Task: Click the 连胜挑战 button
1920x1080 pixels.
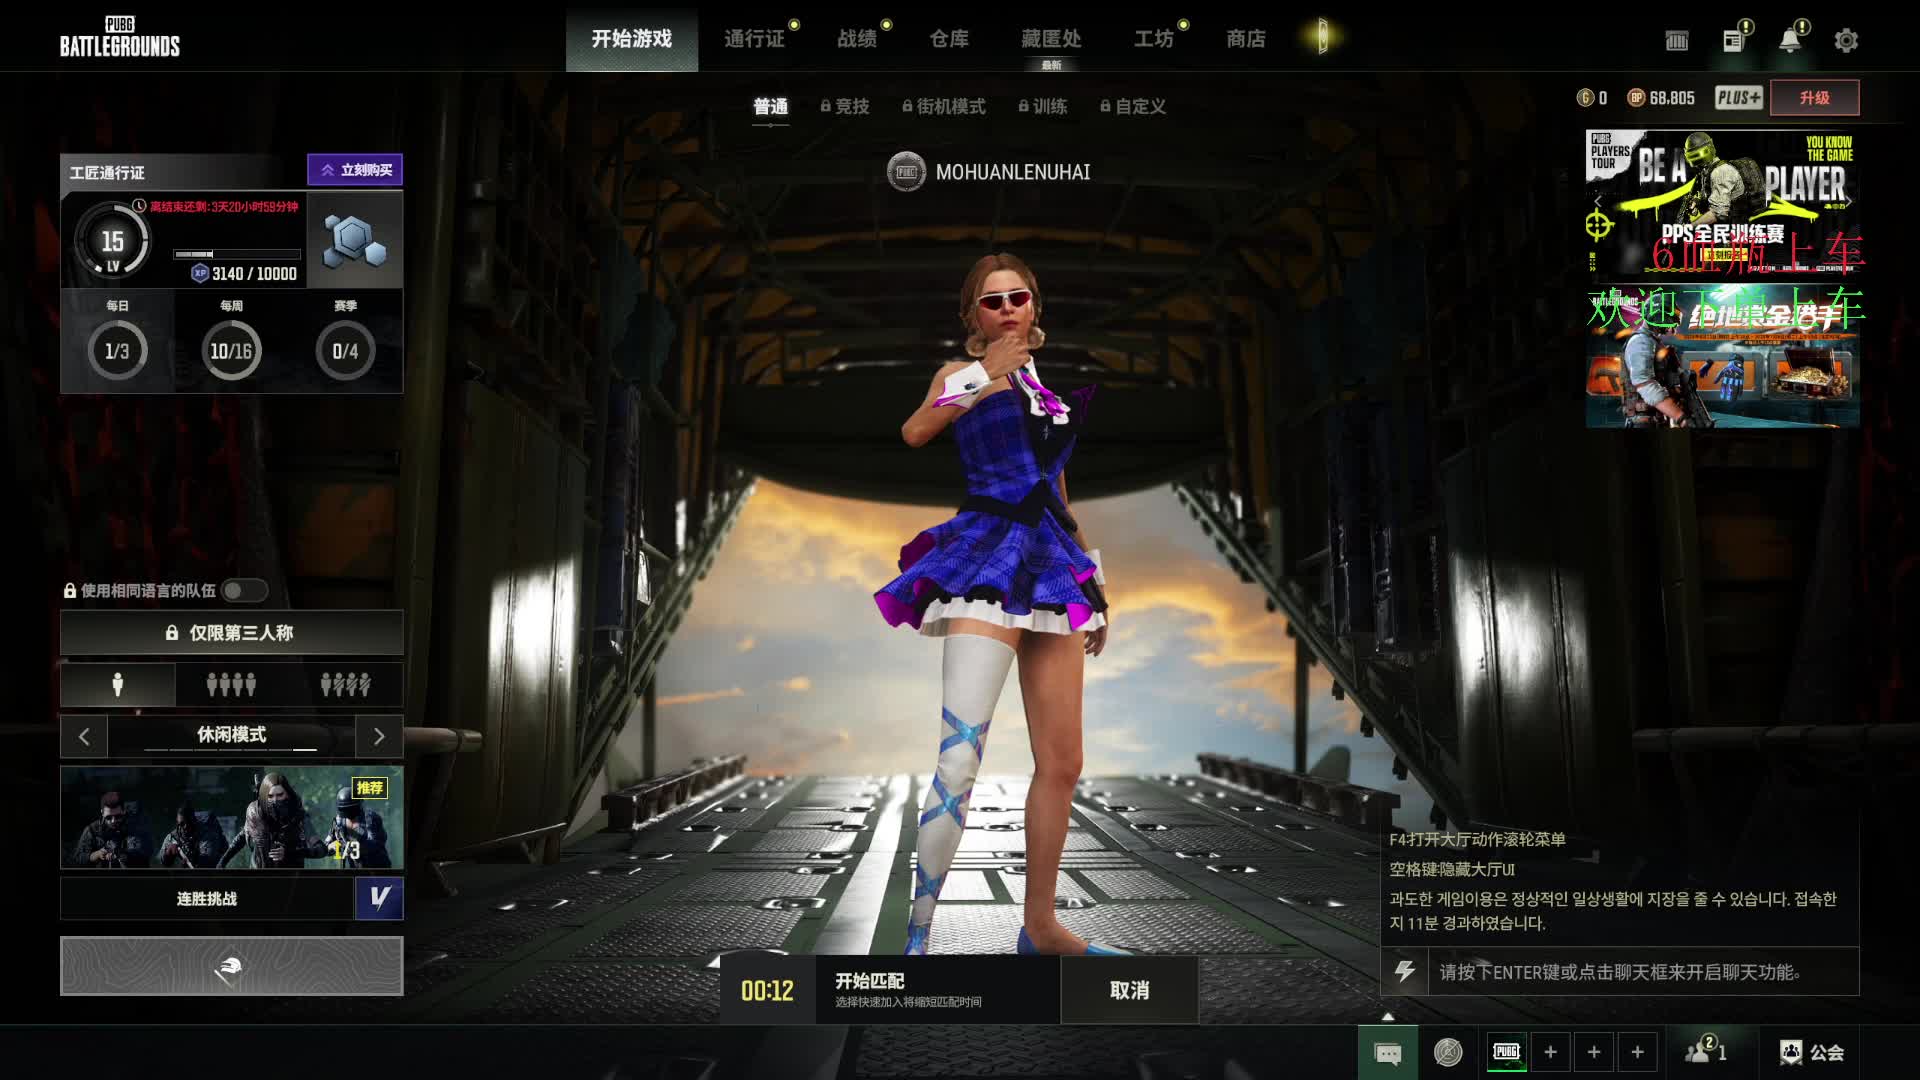Action: click(x=207, y=898)
